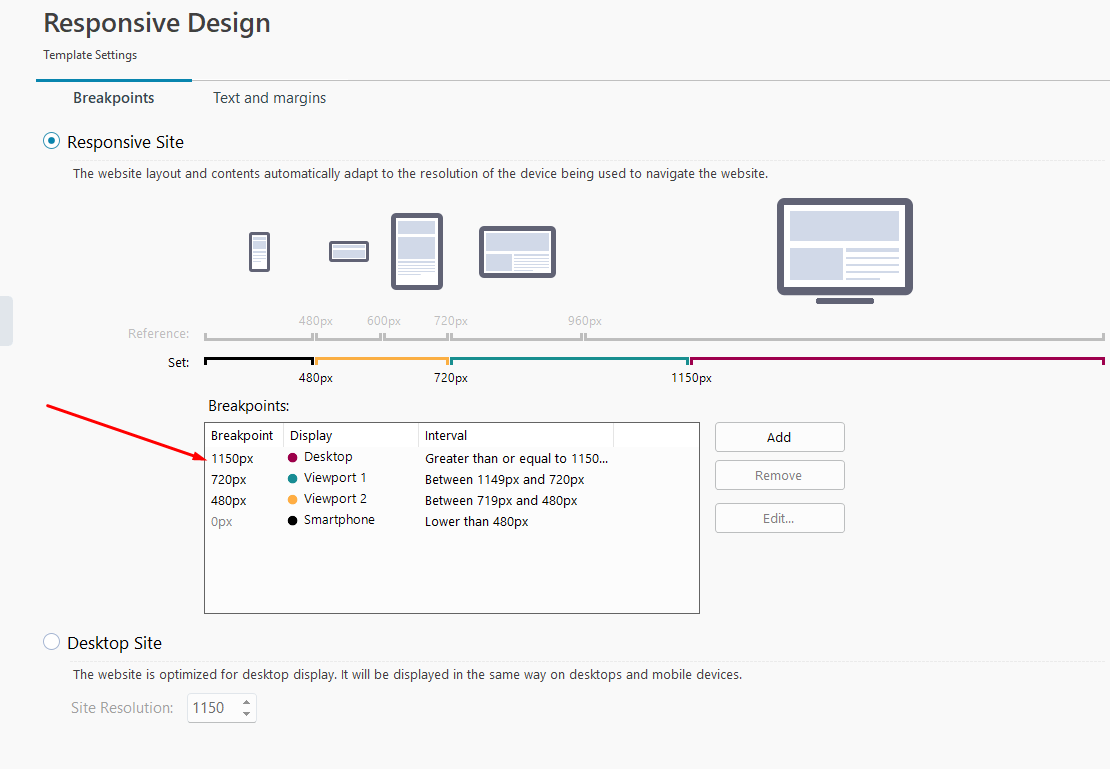The image size is (1110, 769).
Task: Click the landscape smartphone device icon
Action: 349,251
